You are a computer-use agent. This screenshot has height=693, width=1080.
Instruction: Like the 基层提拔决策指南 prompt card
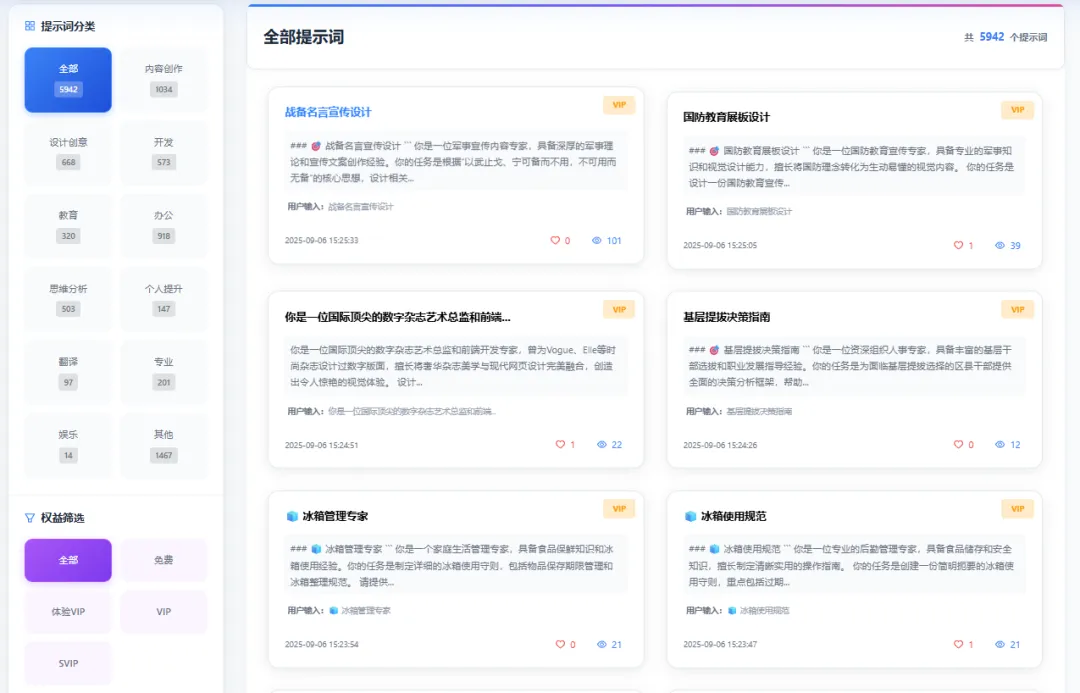pyautogui.click(x=958, y=444)
